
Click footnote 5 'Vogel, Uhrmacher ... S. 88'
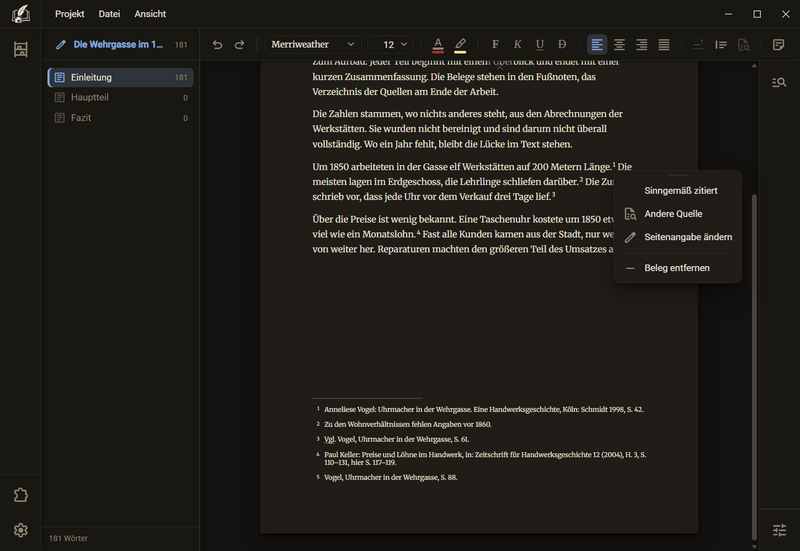click(x=390, y=477)
